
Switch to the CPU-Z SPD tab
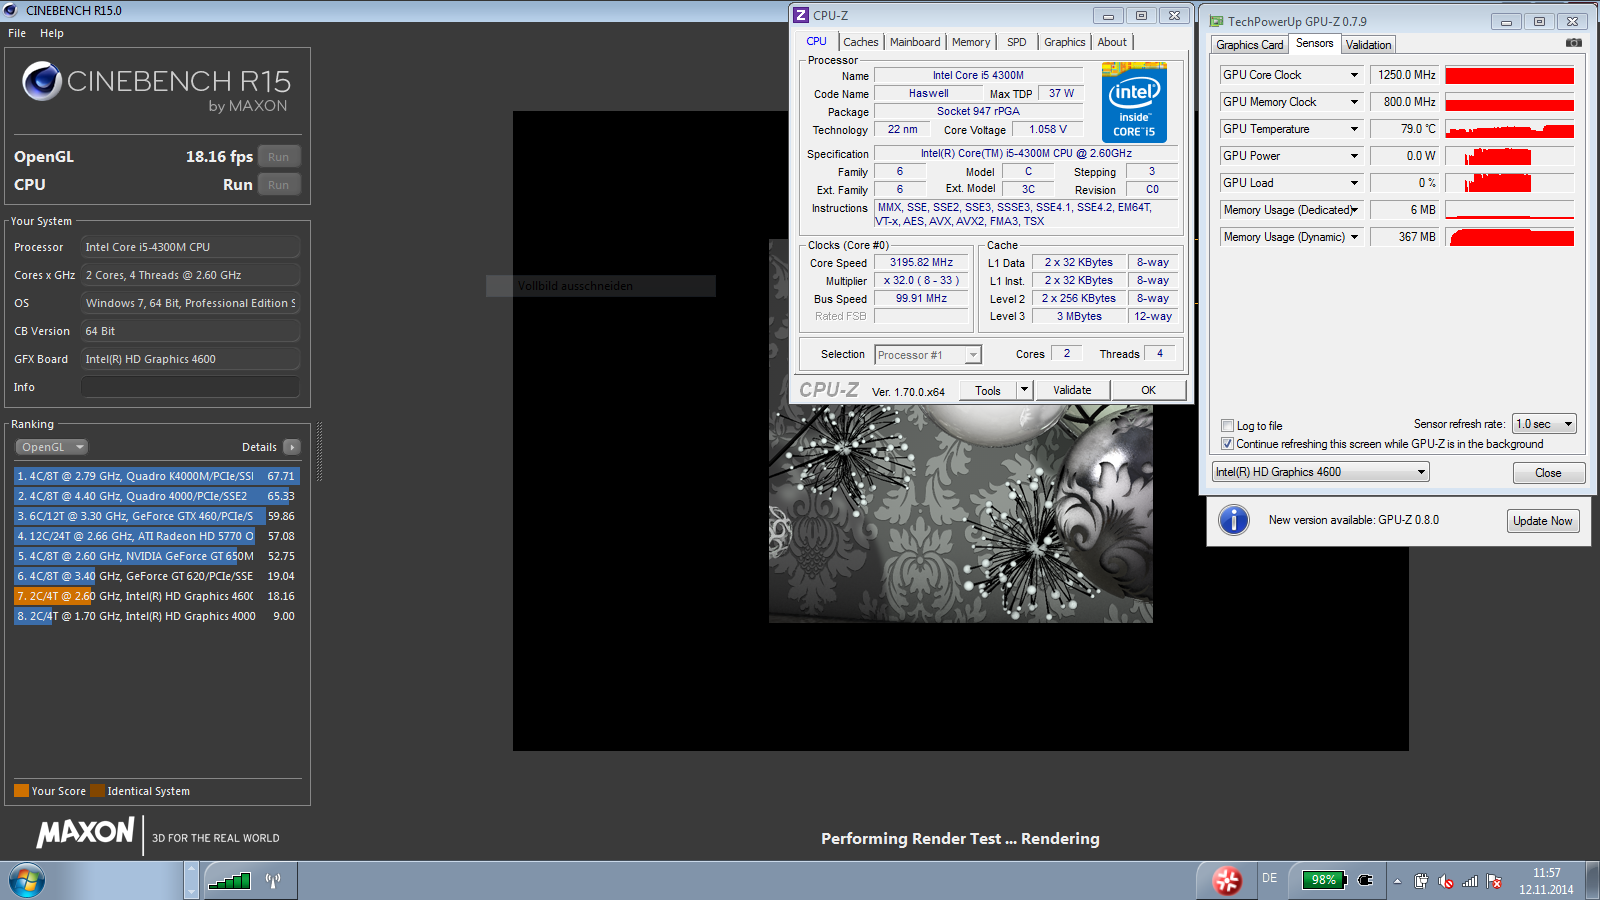pyautogui.click(x=1017, y=42)
